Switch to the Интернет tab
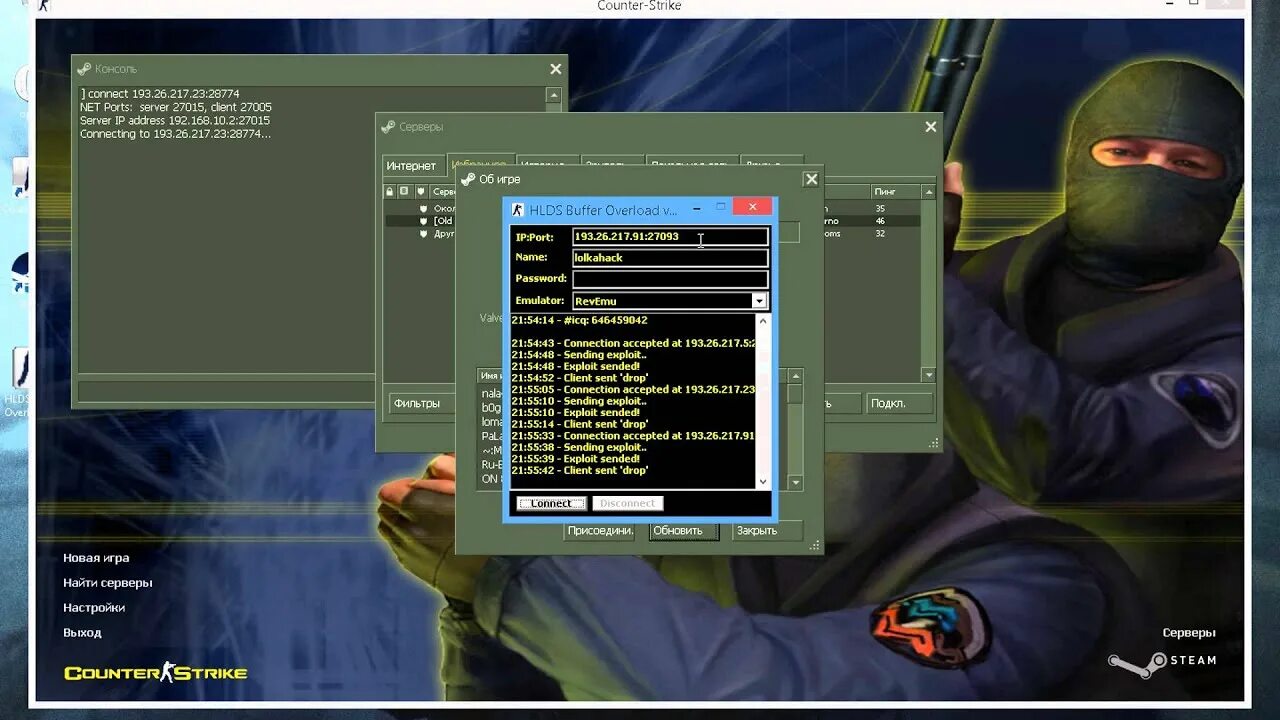Viewport: 1280px width, 720px height. pyautogui.click(x=412, y=166)
